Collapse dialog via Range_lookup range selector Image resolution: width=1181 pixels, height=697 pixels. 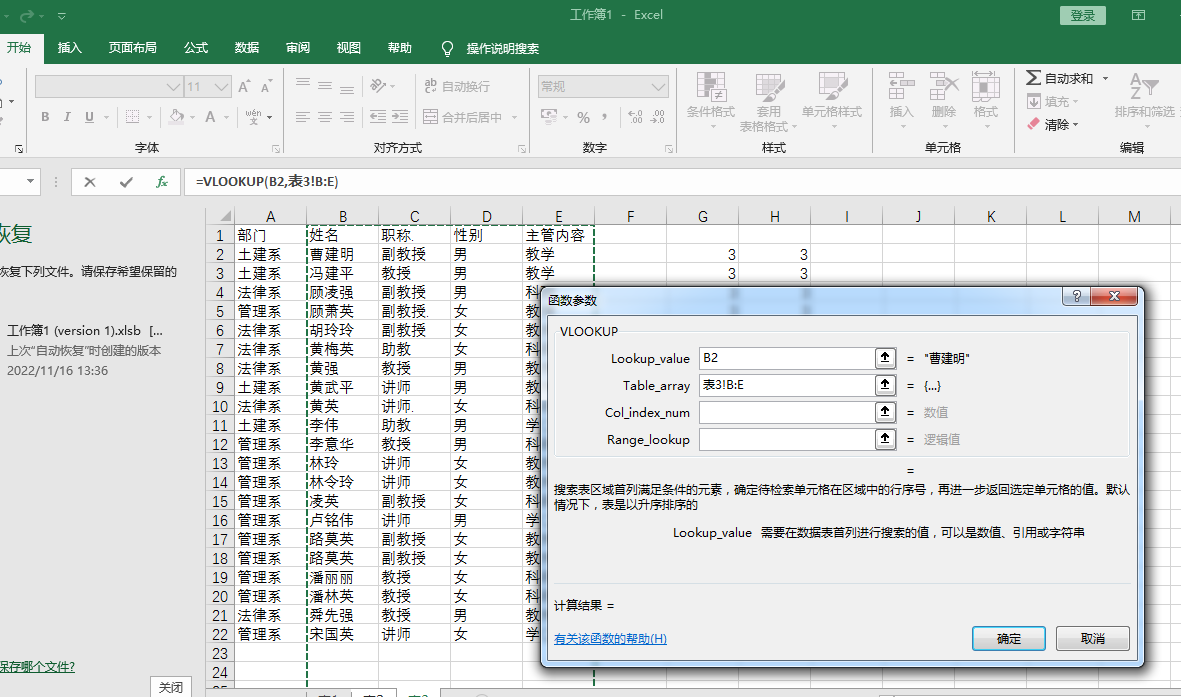(885, 439)
